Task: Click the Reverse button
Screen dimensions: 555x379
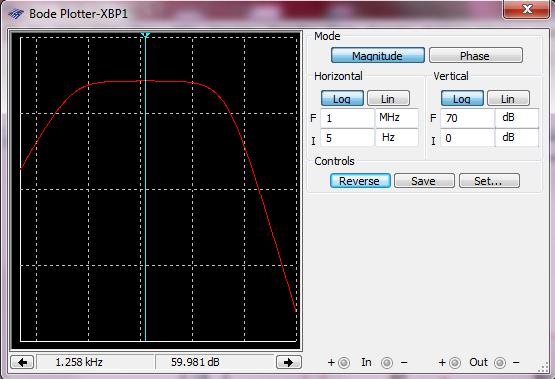Action: 360,181
